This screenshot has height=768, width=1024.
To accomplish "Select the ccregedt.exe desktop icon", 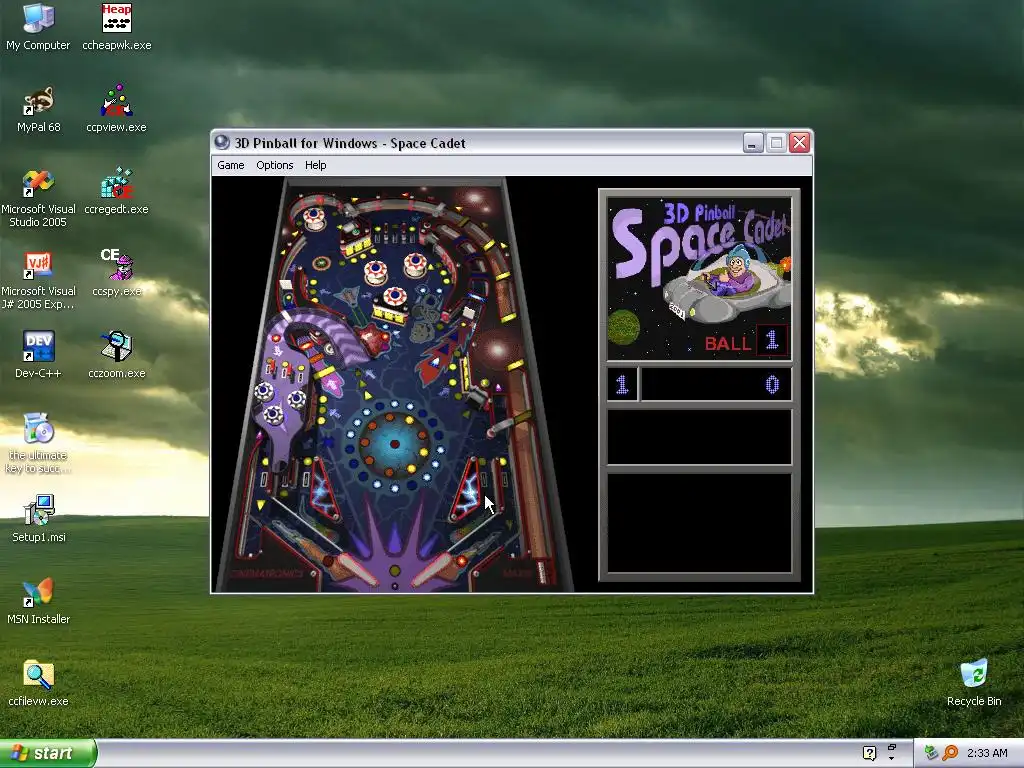I will click(116, 191).
